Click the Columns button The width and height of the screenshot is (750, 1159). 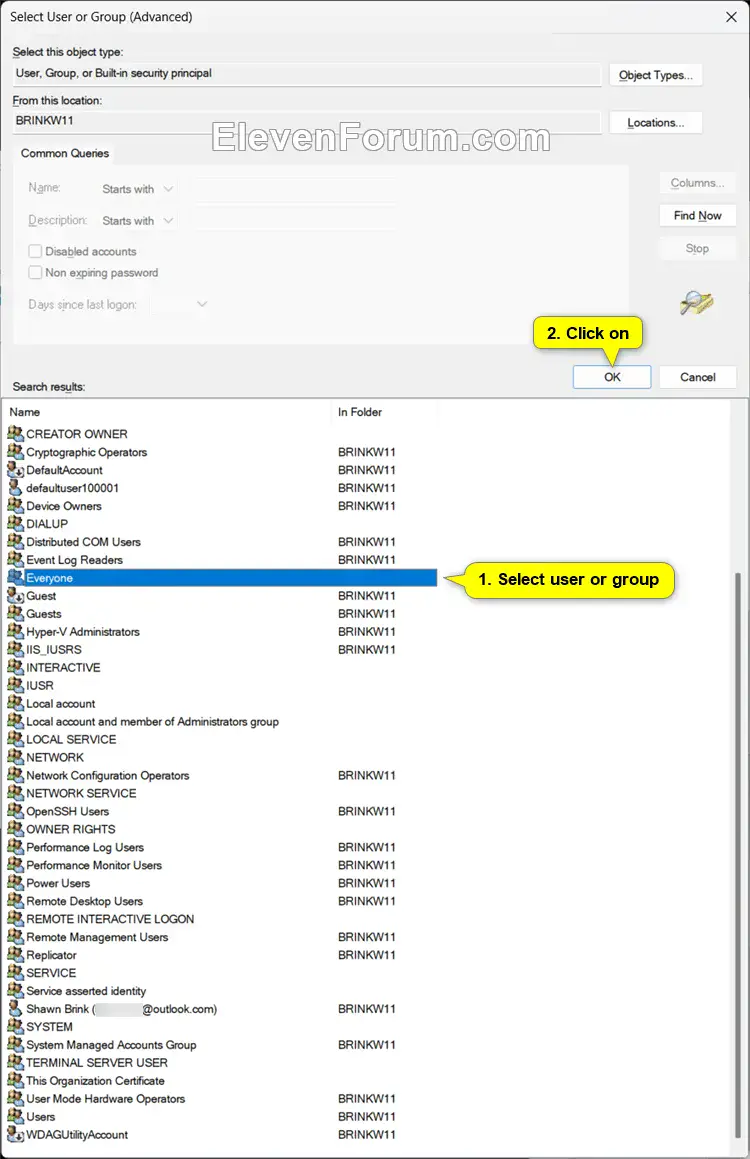[698, 183]
